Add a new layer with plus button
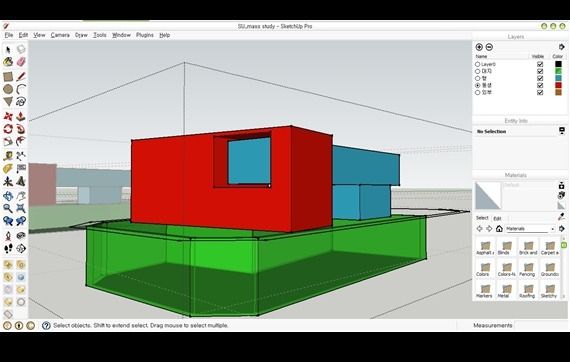The image size is (570, 362). pyautogui.click(x=479, y=47)
